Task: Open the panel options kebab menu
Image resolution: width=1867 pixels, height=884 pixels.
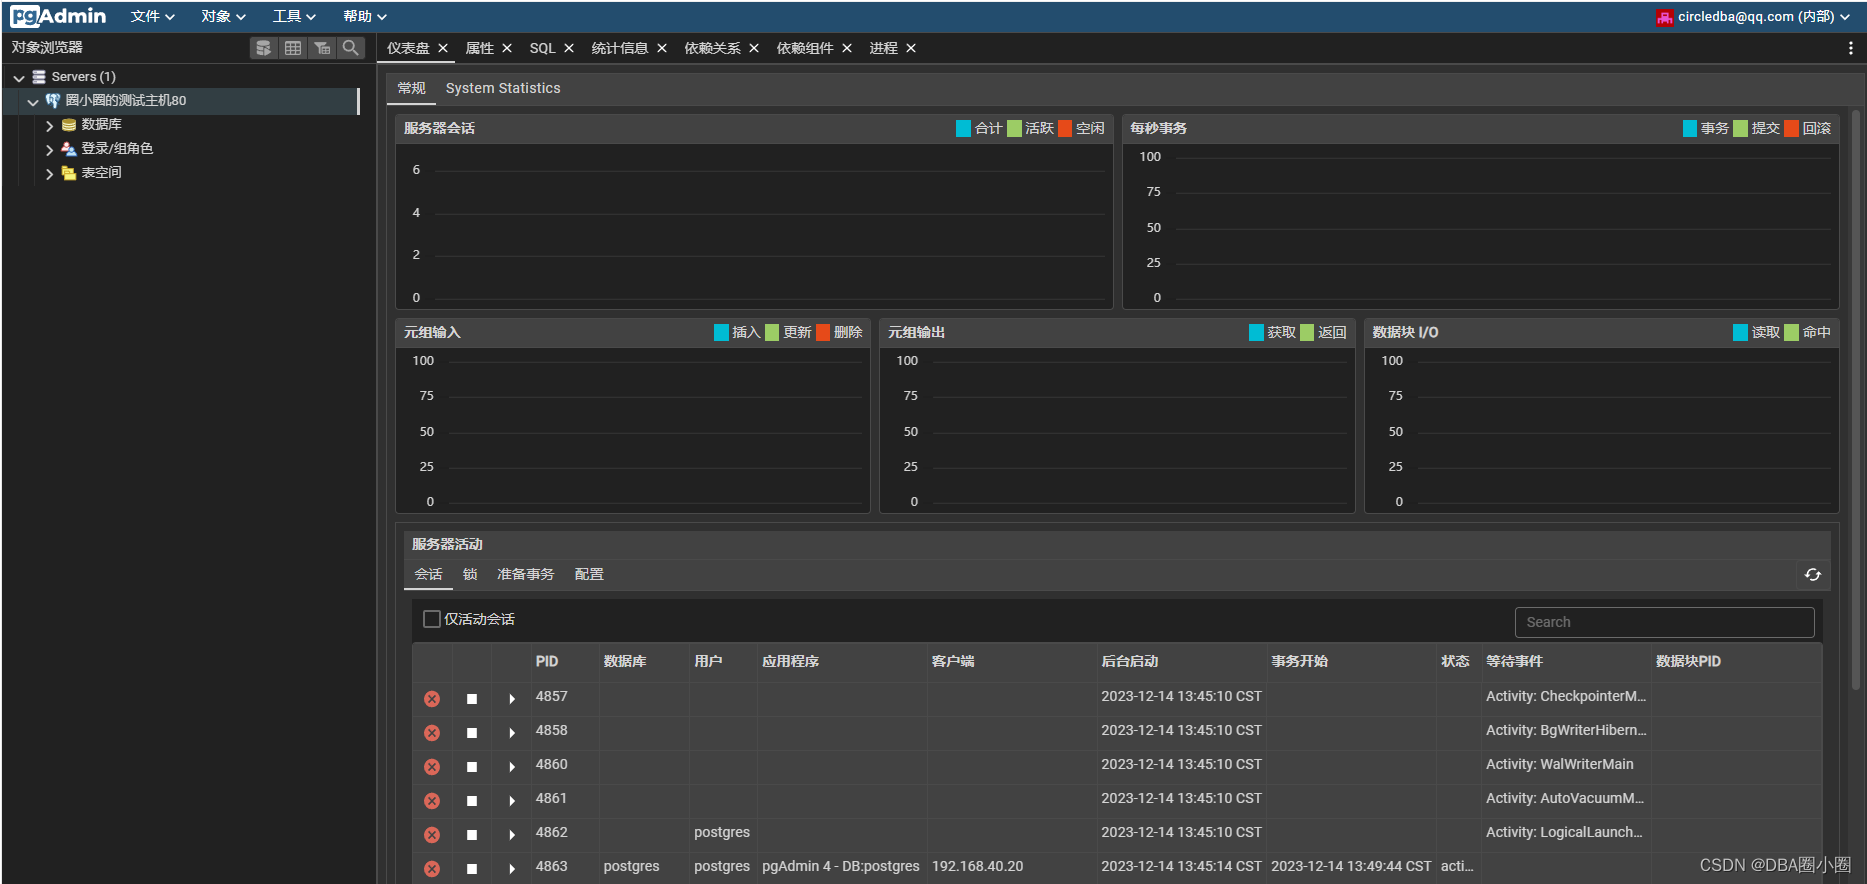Action: point(1850,48)
